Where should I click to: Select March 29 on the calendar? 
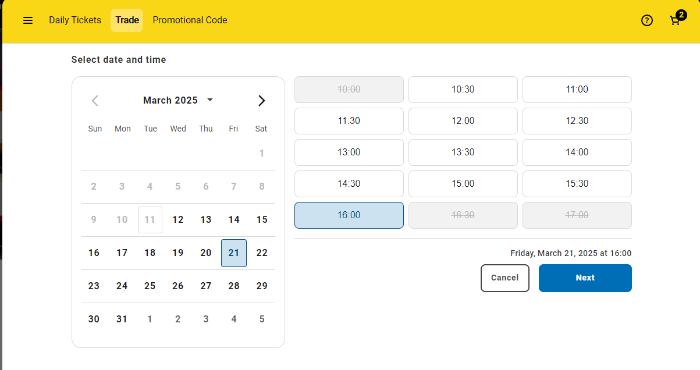pos(262,286)
